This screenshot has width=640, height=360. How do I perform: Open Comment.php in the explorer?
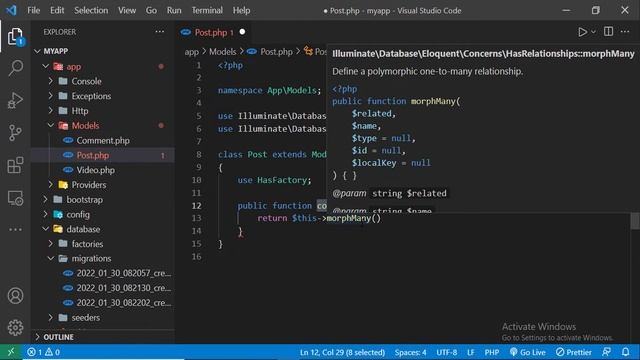(103, 140)
